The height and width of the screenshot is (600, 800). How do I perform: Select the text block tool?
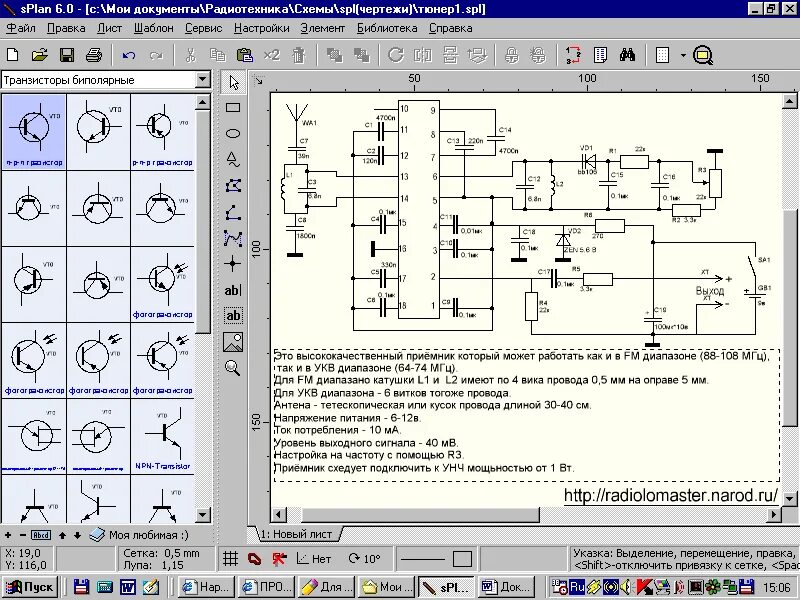[233, 316]
